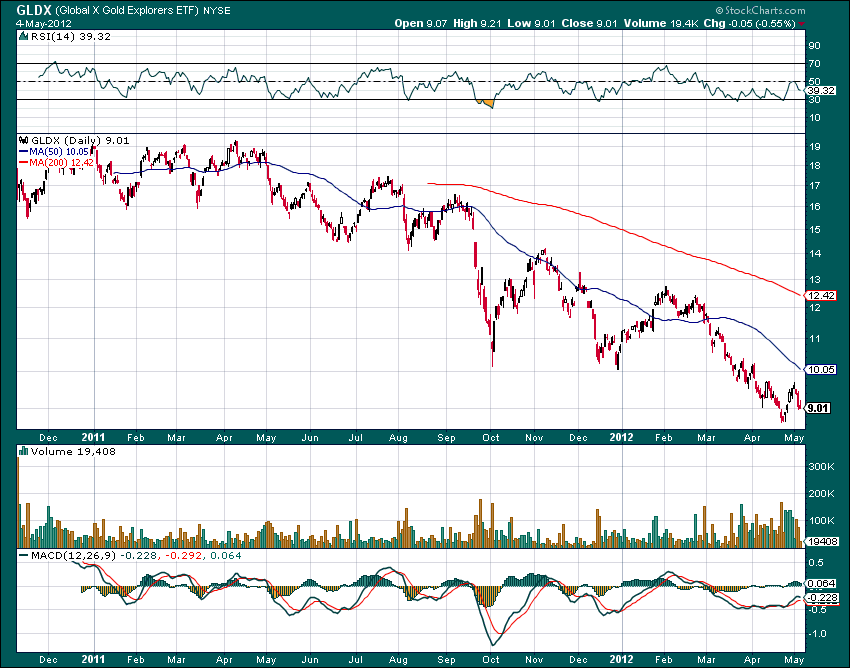Click the "Global X Gold Explorers ETF" name
The image size is (850, 668).
127,10
